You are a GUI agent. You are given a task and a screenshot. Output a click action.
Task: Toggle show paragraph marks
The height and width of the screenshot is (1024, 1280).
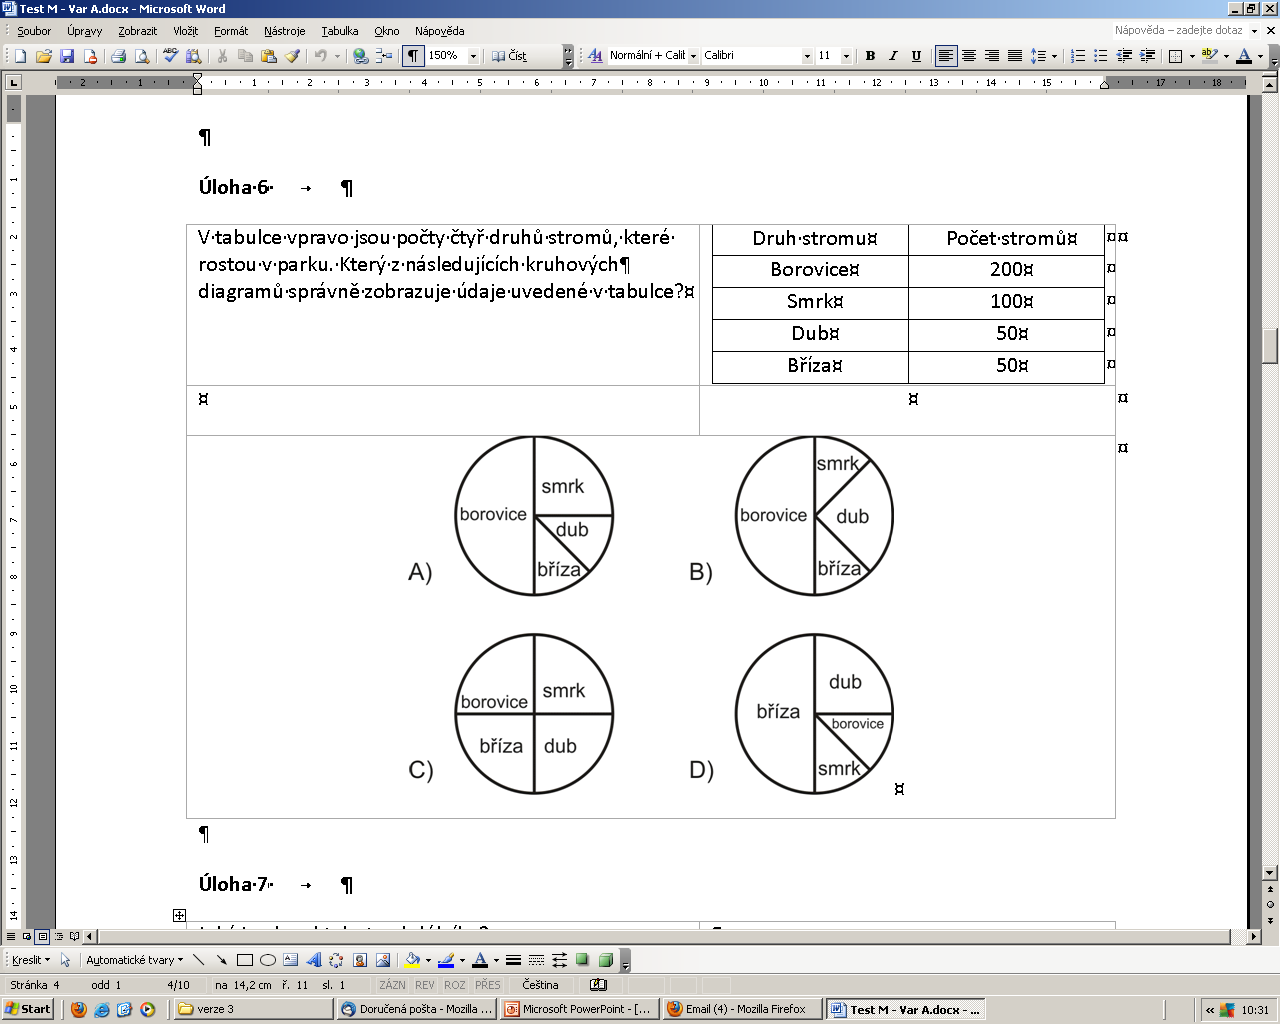[x=412, y=56]
